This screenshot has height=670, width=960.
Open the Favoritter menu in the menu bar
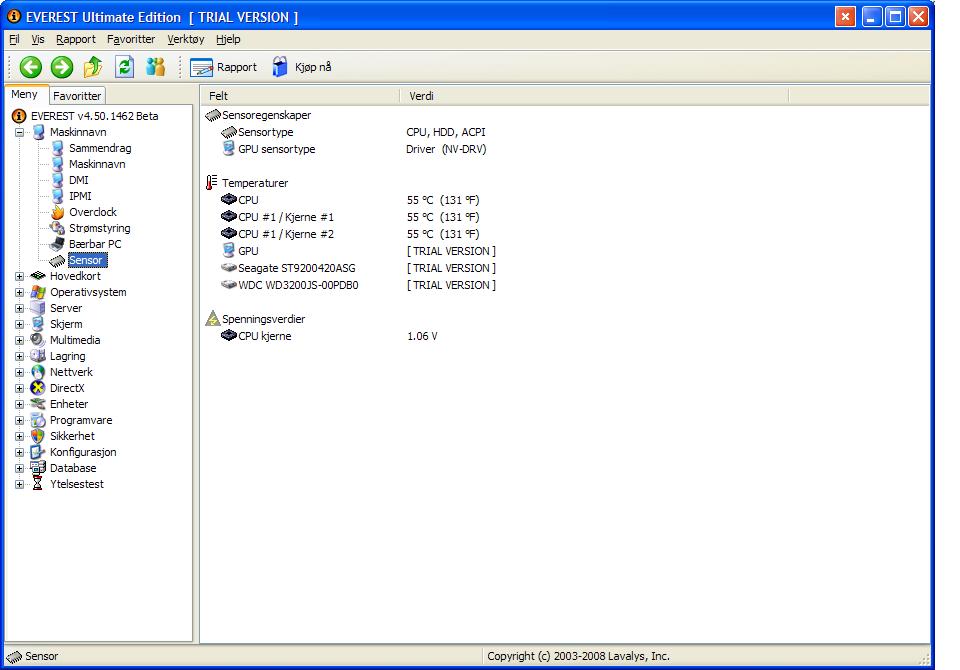click(131, 39)
